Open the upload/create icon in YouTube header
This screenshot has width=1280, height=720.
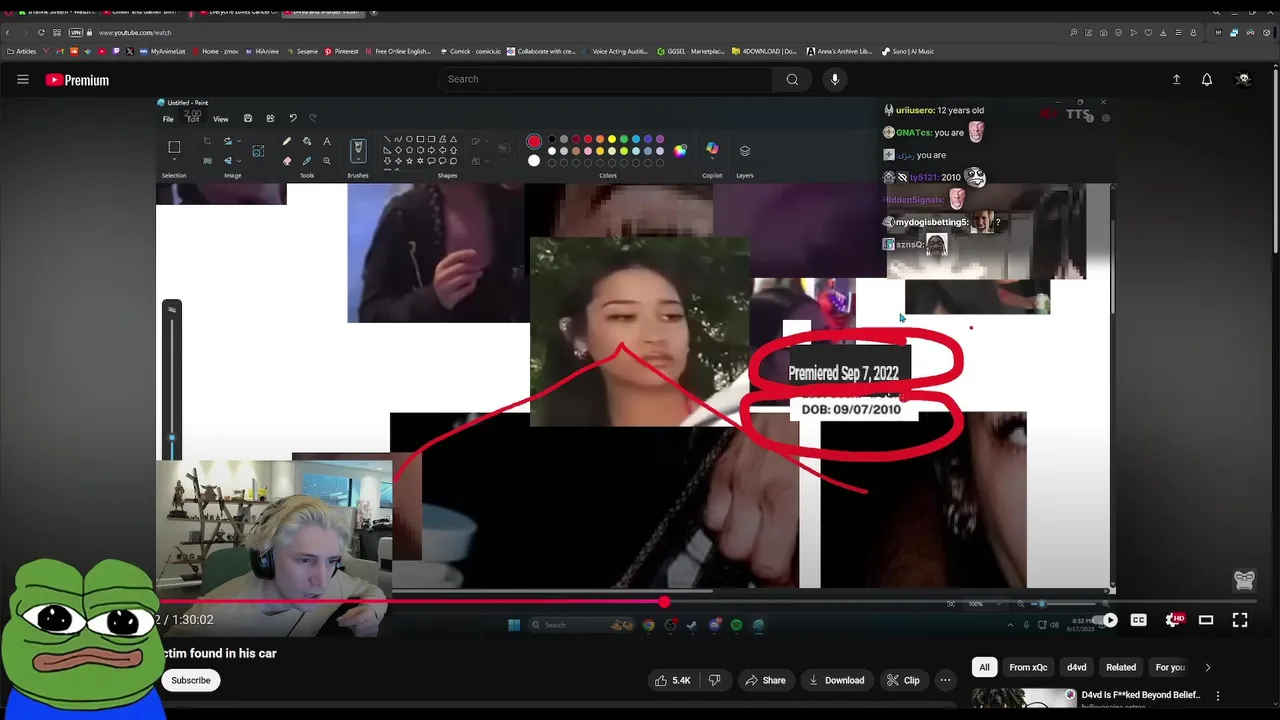[1177, 80]
